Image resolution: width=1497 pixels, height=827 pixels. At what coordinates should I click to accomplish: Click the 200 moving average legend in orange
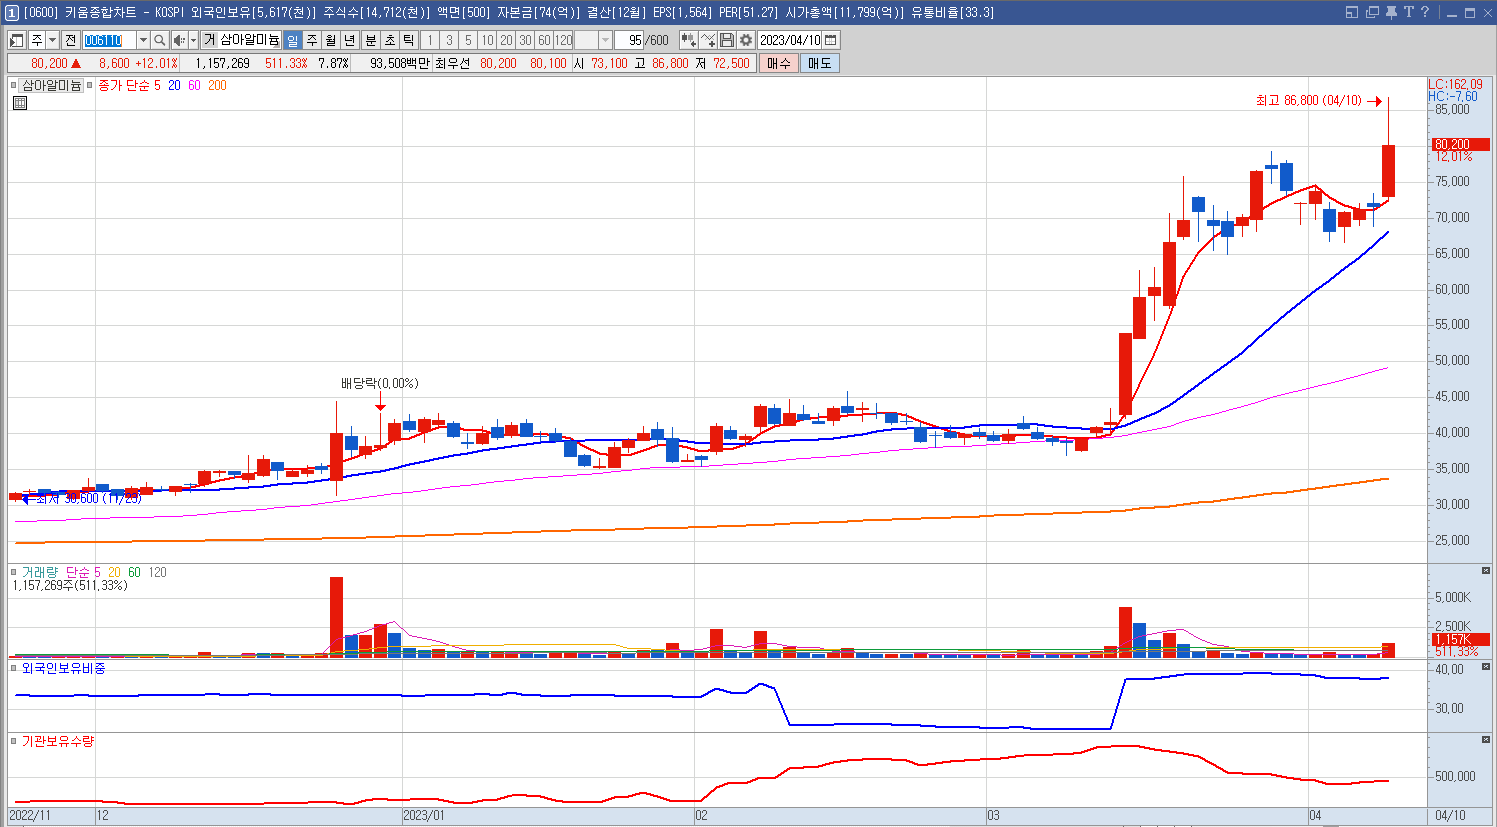tap(217, 86)
